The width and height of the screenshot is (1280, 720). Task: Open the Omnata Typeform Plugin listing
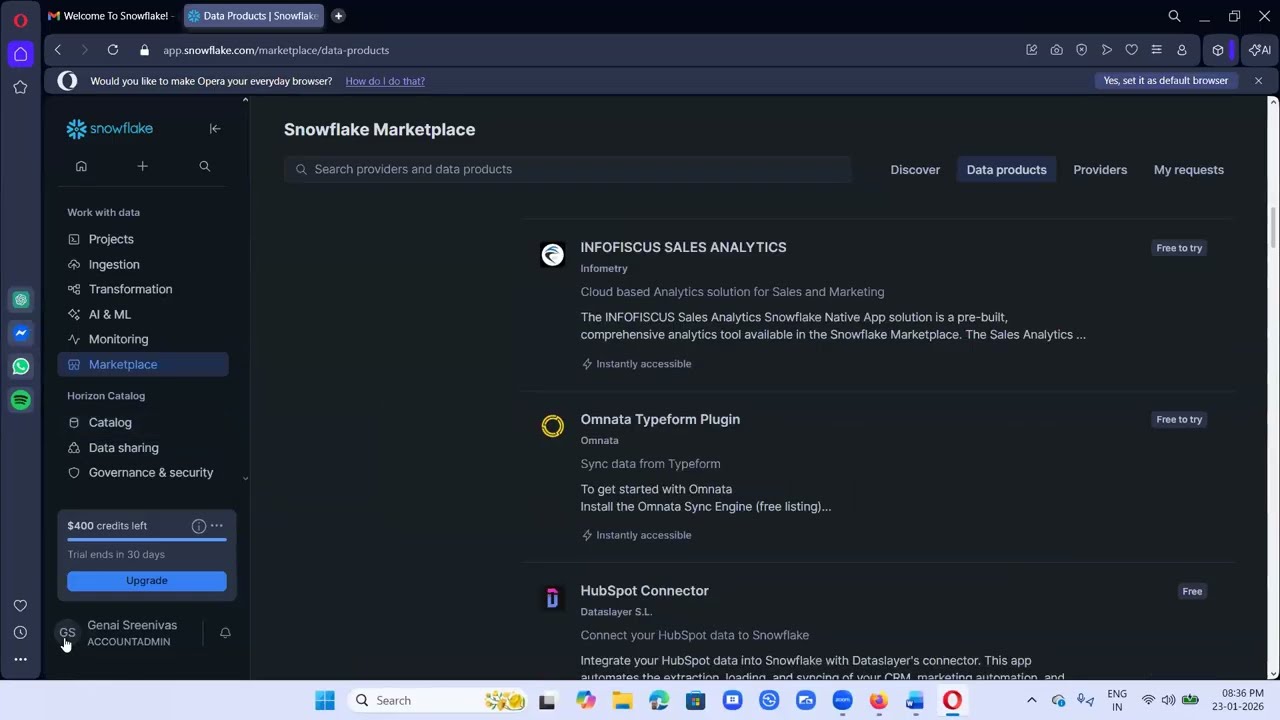click(660, 419)
